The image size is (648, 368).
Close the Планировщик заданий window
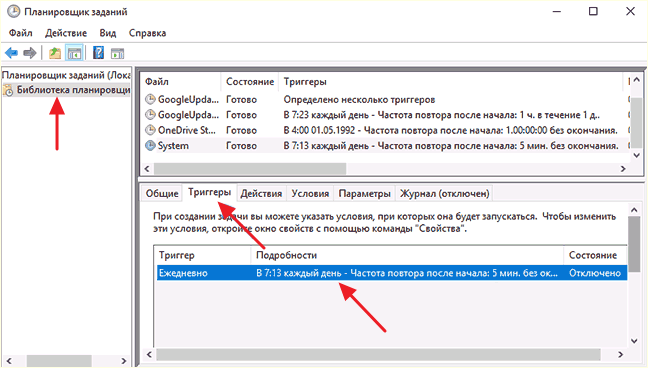coord(630,12)
